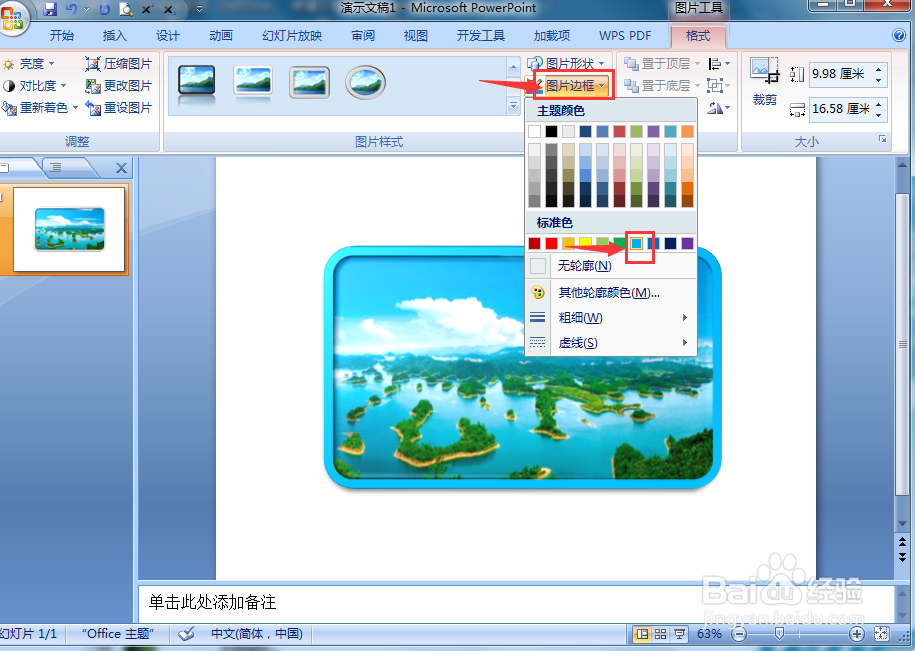Click the height field showing 9.98 厘米
Viewport: 915px width, 651px height.
coord(841,74)
